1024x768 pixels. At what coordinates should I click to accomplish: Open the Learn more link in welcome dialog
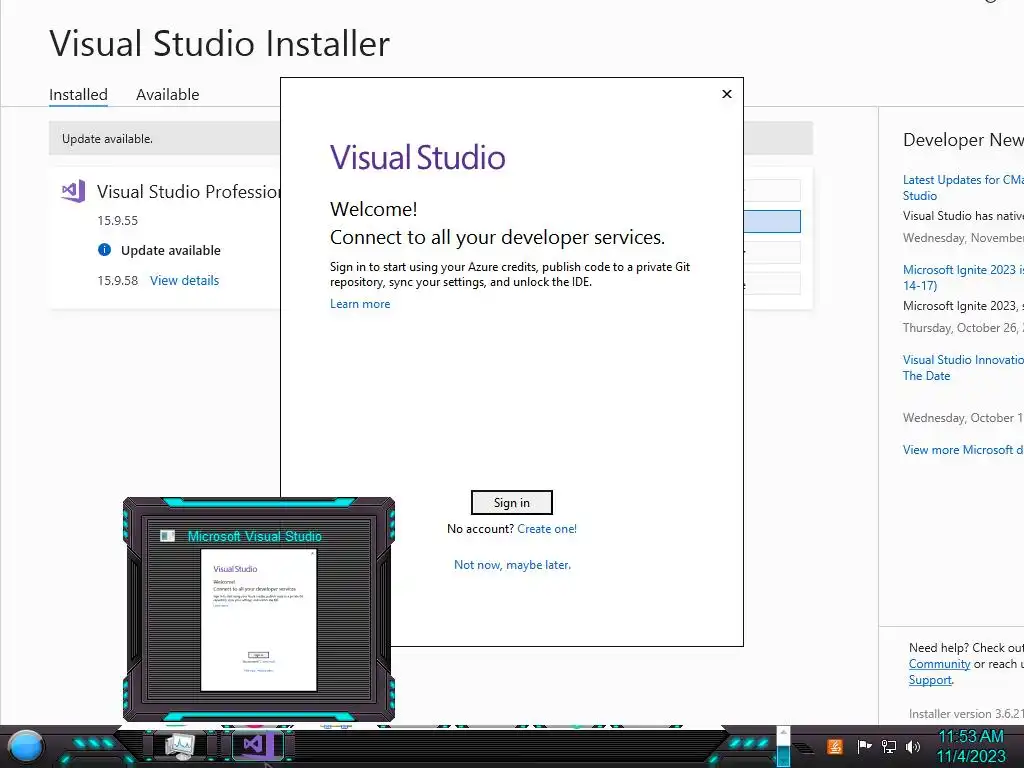pos(360,304)
